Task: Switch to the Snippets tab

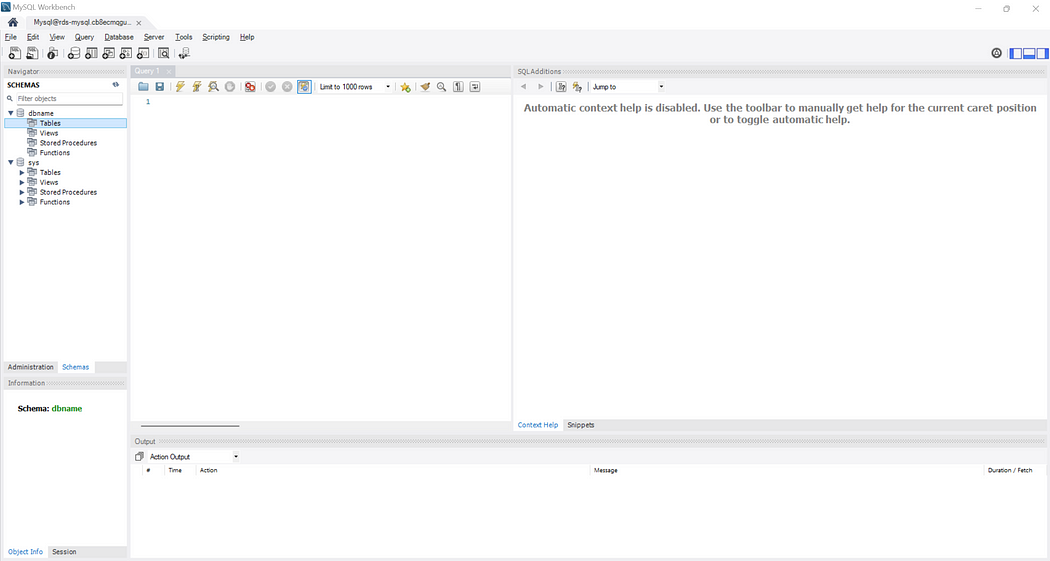Action: click(x=581, y=425)
